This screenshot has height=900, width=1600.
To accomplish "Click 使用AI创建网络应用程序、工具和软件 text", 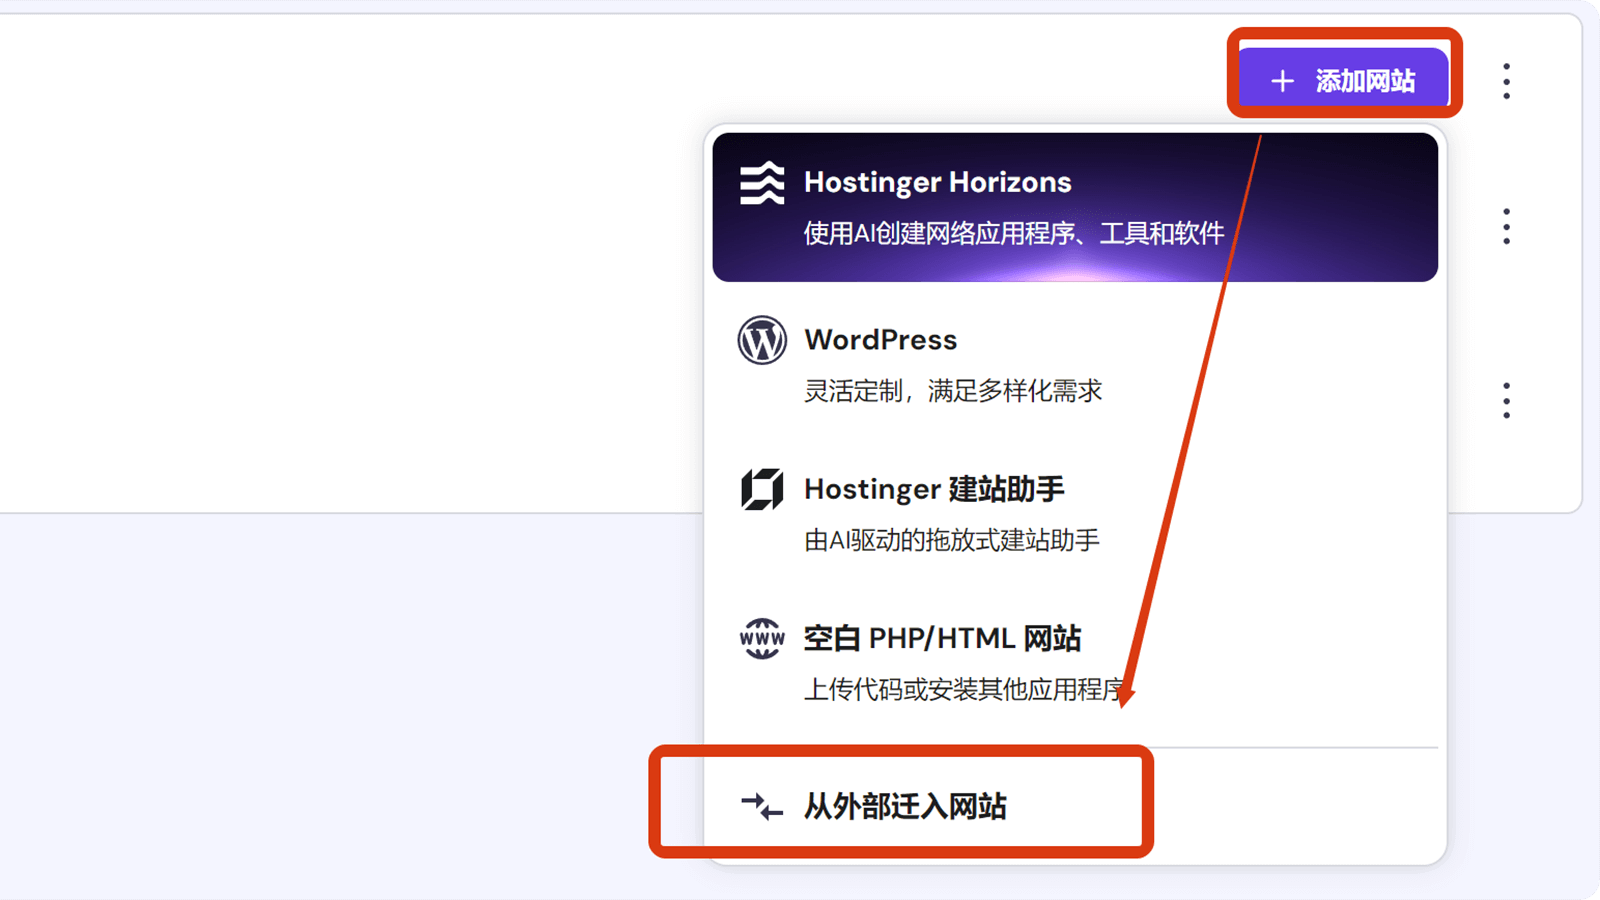I will pos(1014,234).
